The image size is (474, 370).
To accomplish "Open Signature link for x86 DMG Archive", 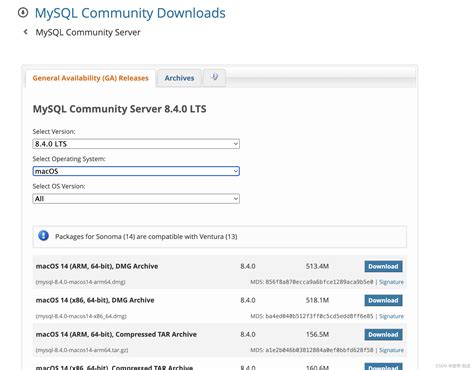I will pyautogui.click(x=391, y=316).
